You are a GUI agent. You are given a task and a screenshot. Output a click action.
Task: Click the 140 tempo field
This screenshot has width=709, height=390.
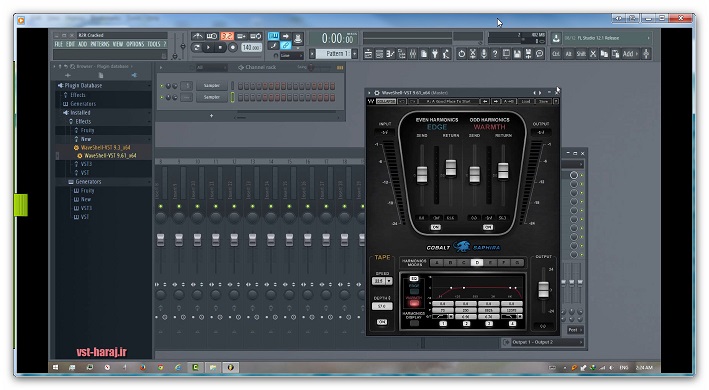[x=251, y=47]
